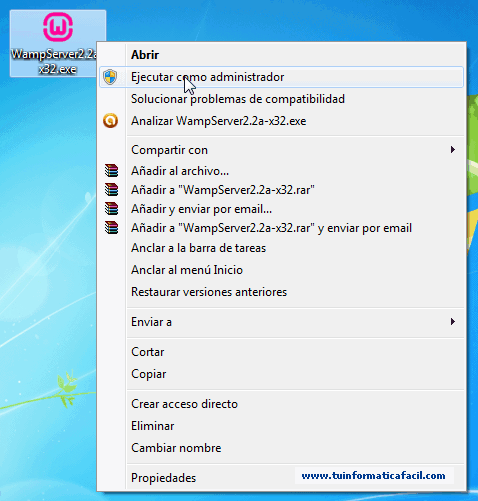This screenshot has width=478, height=501.
Task: Choose Solucionar problemas de compatibilidad
Action: (281, 99)
